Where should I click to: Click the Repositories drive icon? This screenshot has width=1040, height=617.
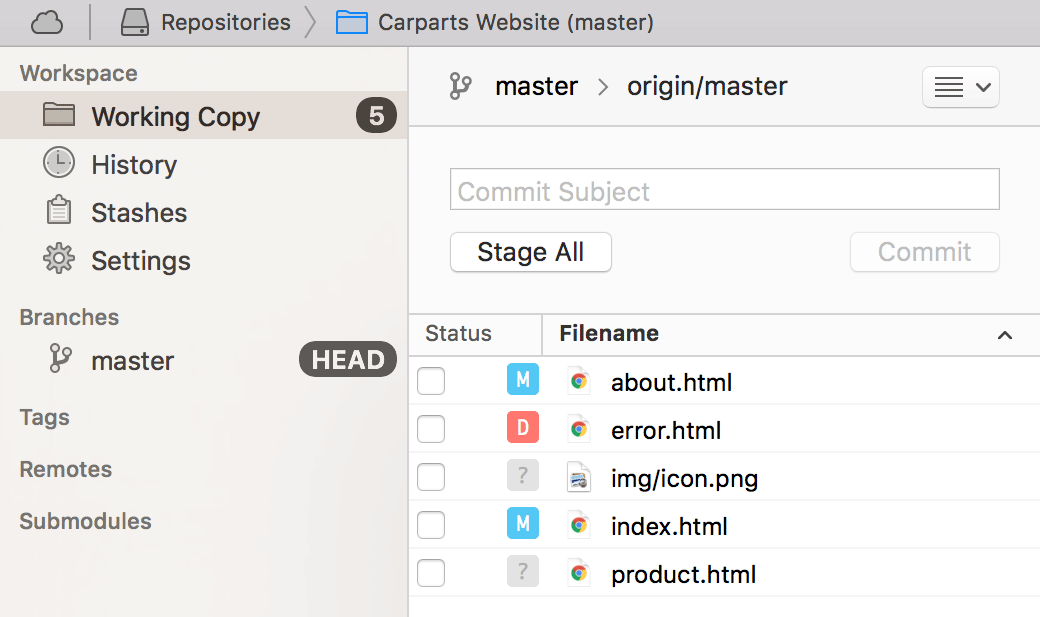point(135,21)
